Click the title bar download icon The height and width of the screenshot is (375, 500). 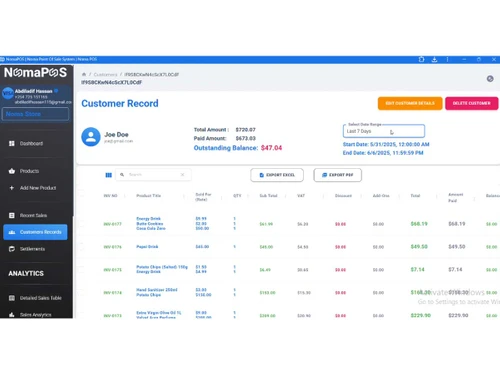[x=434, y=59]
